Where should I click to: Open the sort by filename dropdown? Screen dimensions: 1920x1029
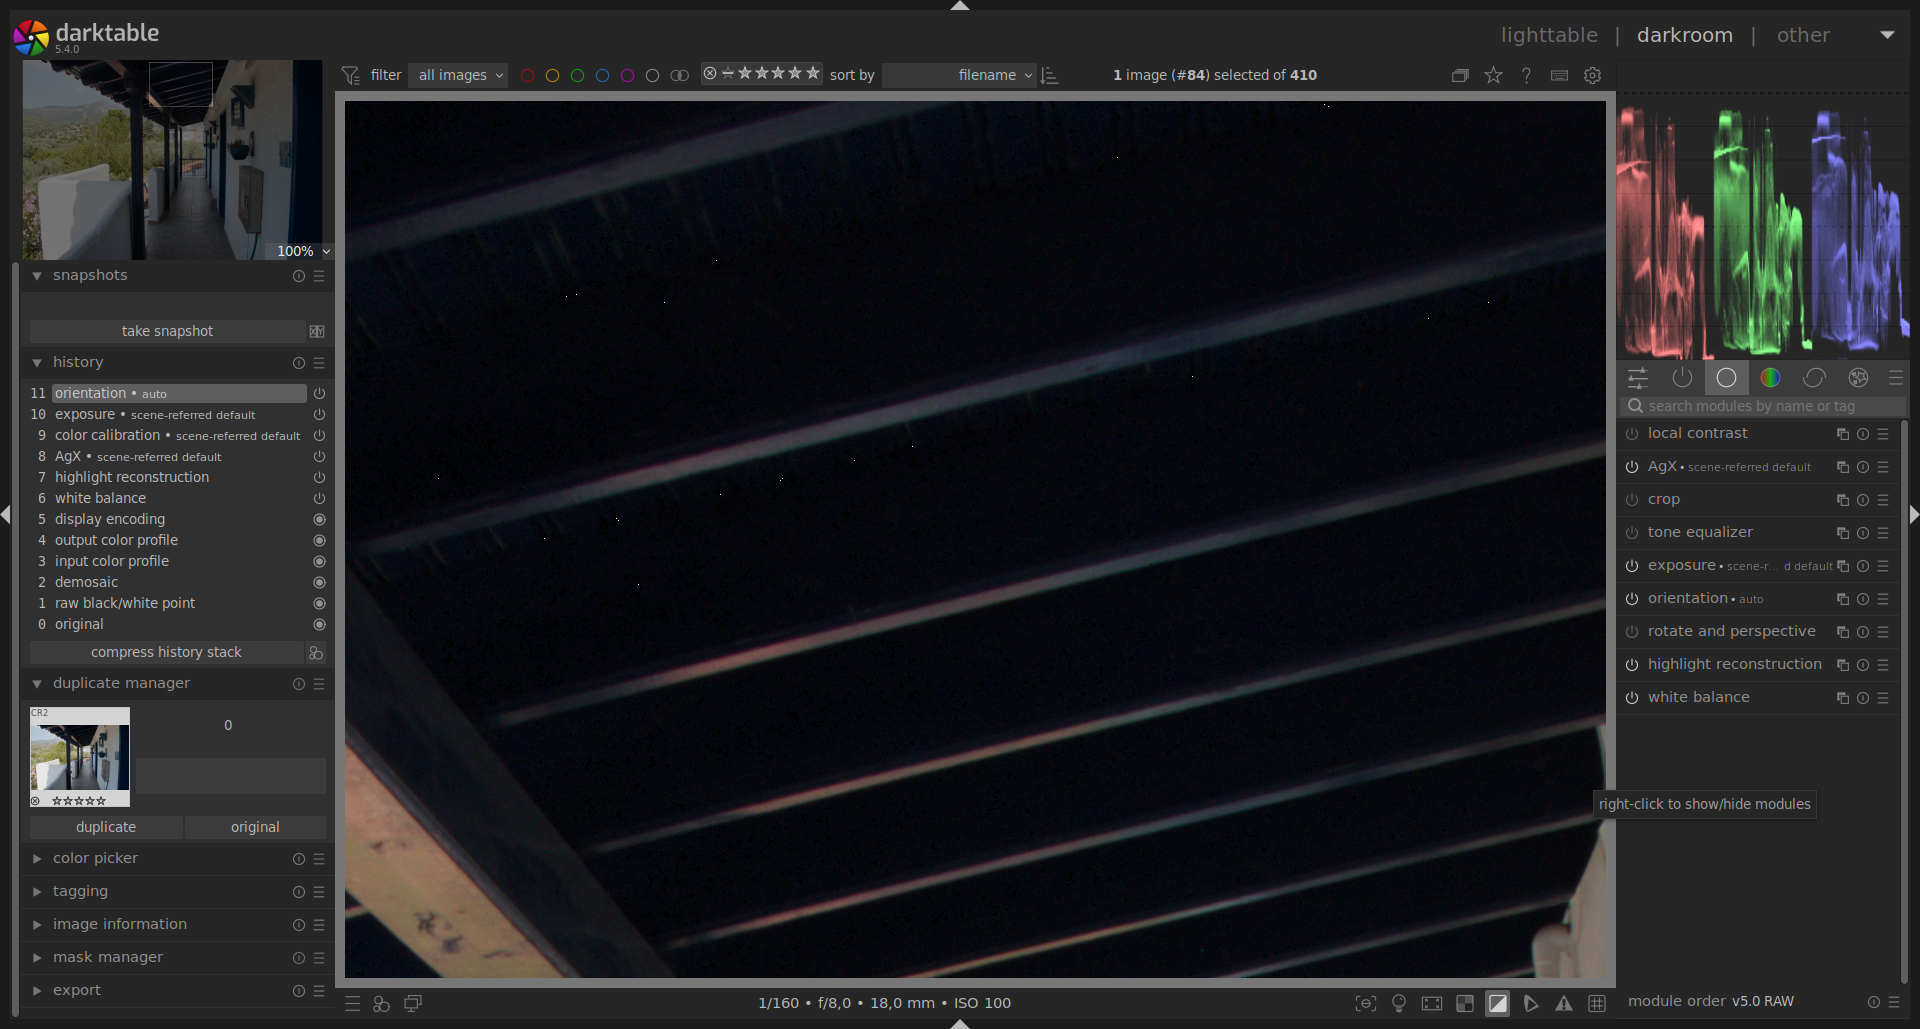click(x=960, y=75)
